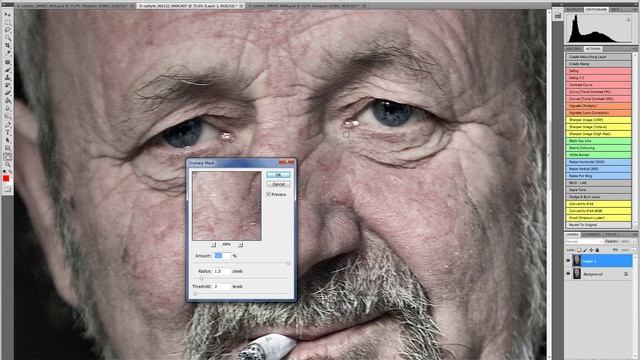Click the Lock image pixels icon
The width and height of the screenshot is (640, 360).
click(x=585, y=250)
